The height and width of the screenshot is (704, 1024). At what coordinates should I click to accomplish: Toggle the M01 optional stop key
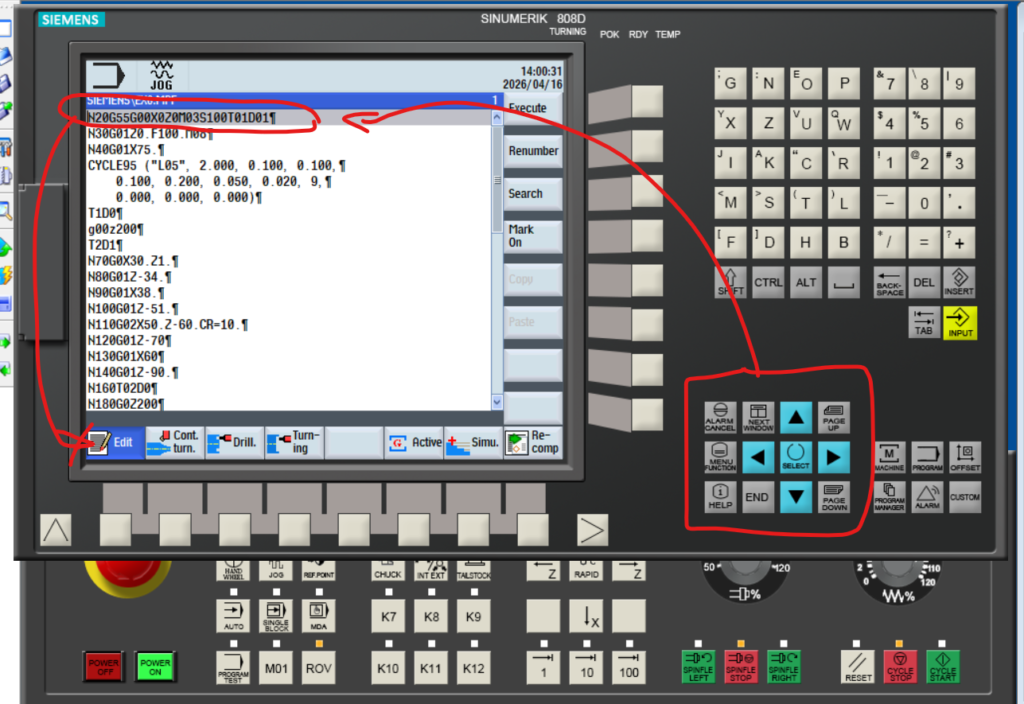(x=275, y=667)
